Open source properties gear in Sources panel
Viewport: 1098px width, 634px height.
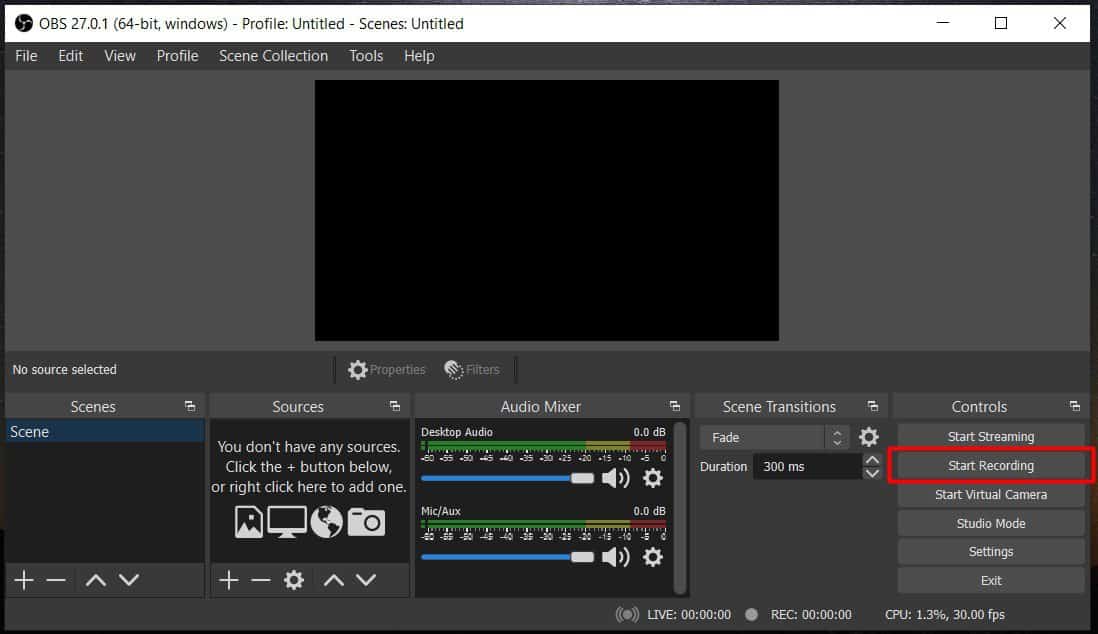point(294,580)
